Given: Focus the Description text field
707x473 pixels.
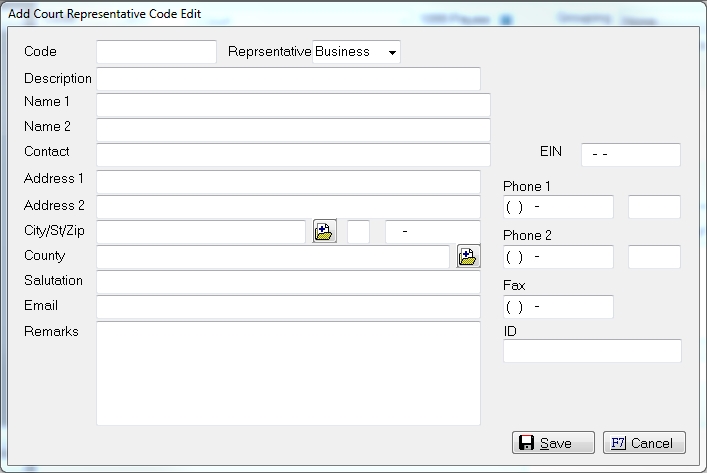Looking at the screenshot, I should tap(288, 79).
